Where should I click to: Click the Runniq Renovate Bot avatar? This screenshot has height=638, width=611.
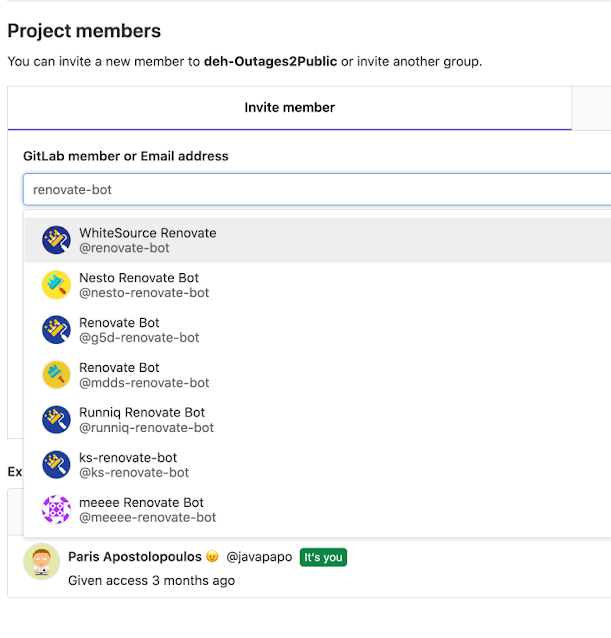pyautogui.click(x=57, y=420)
